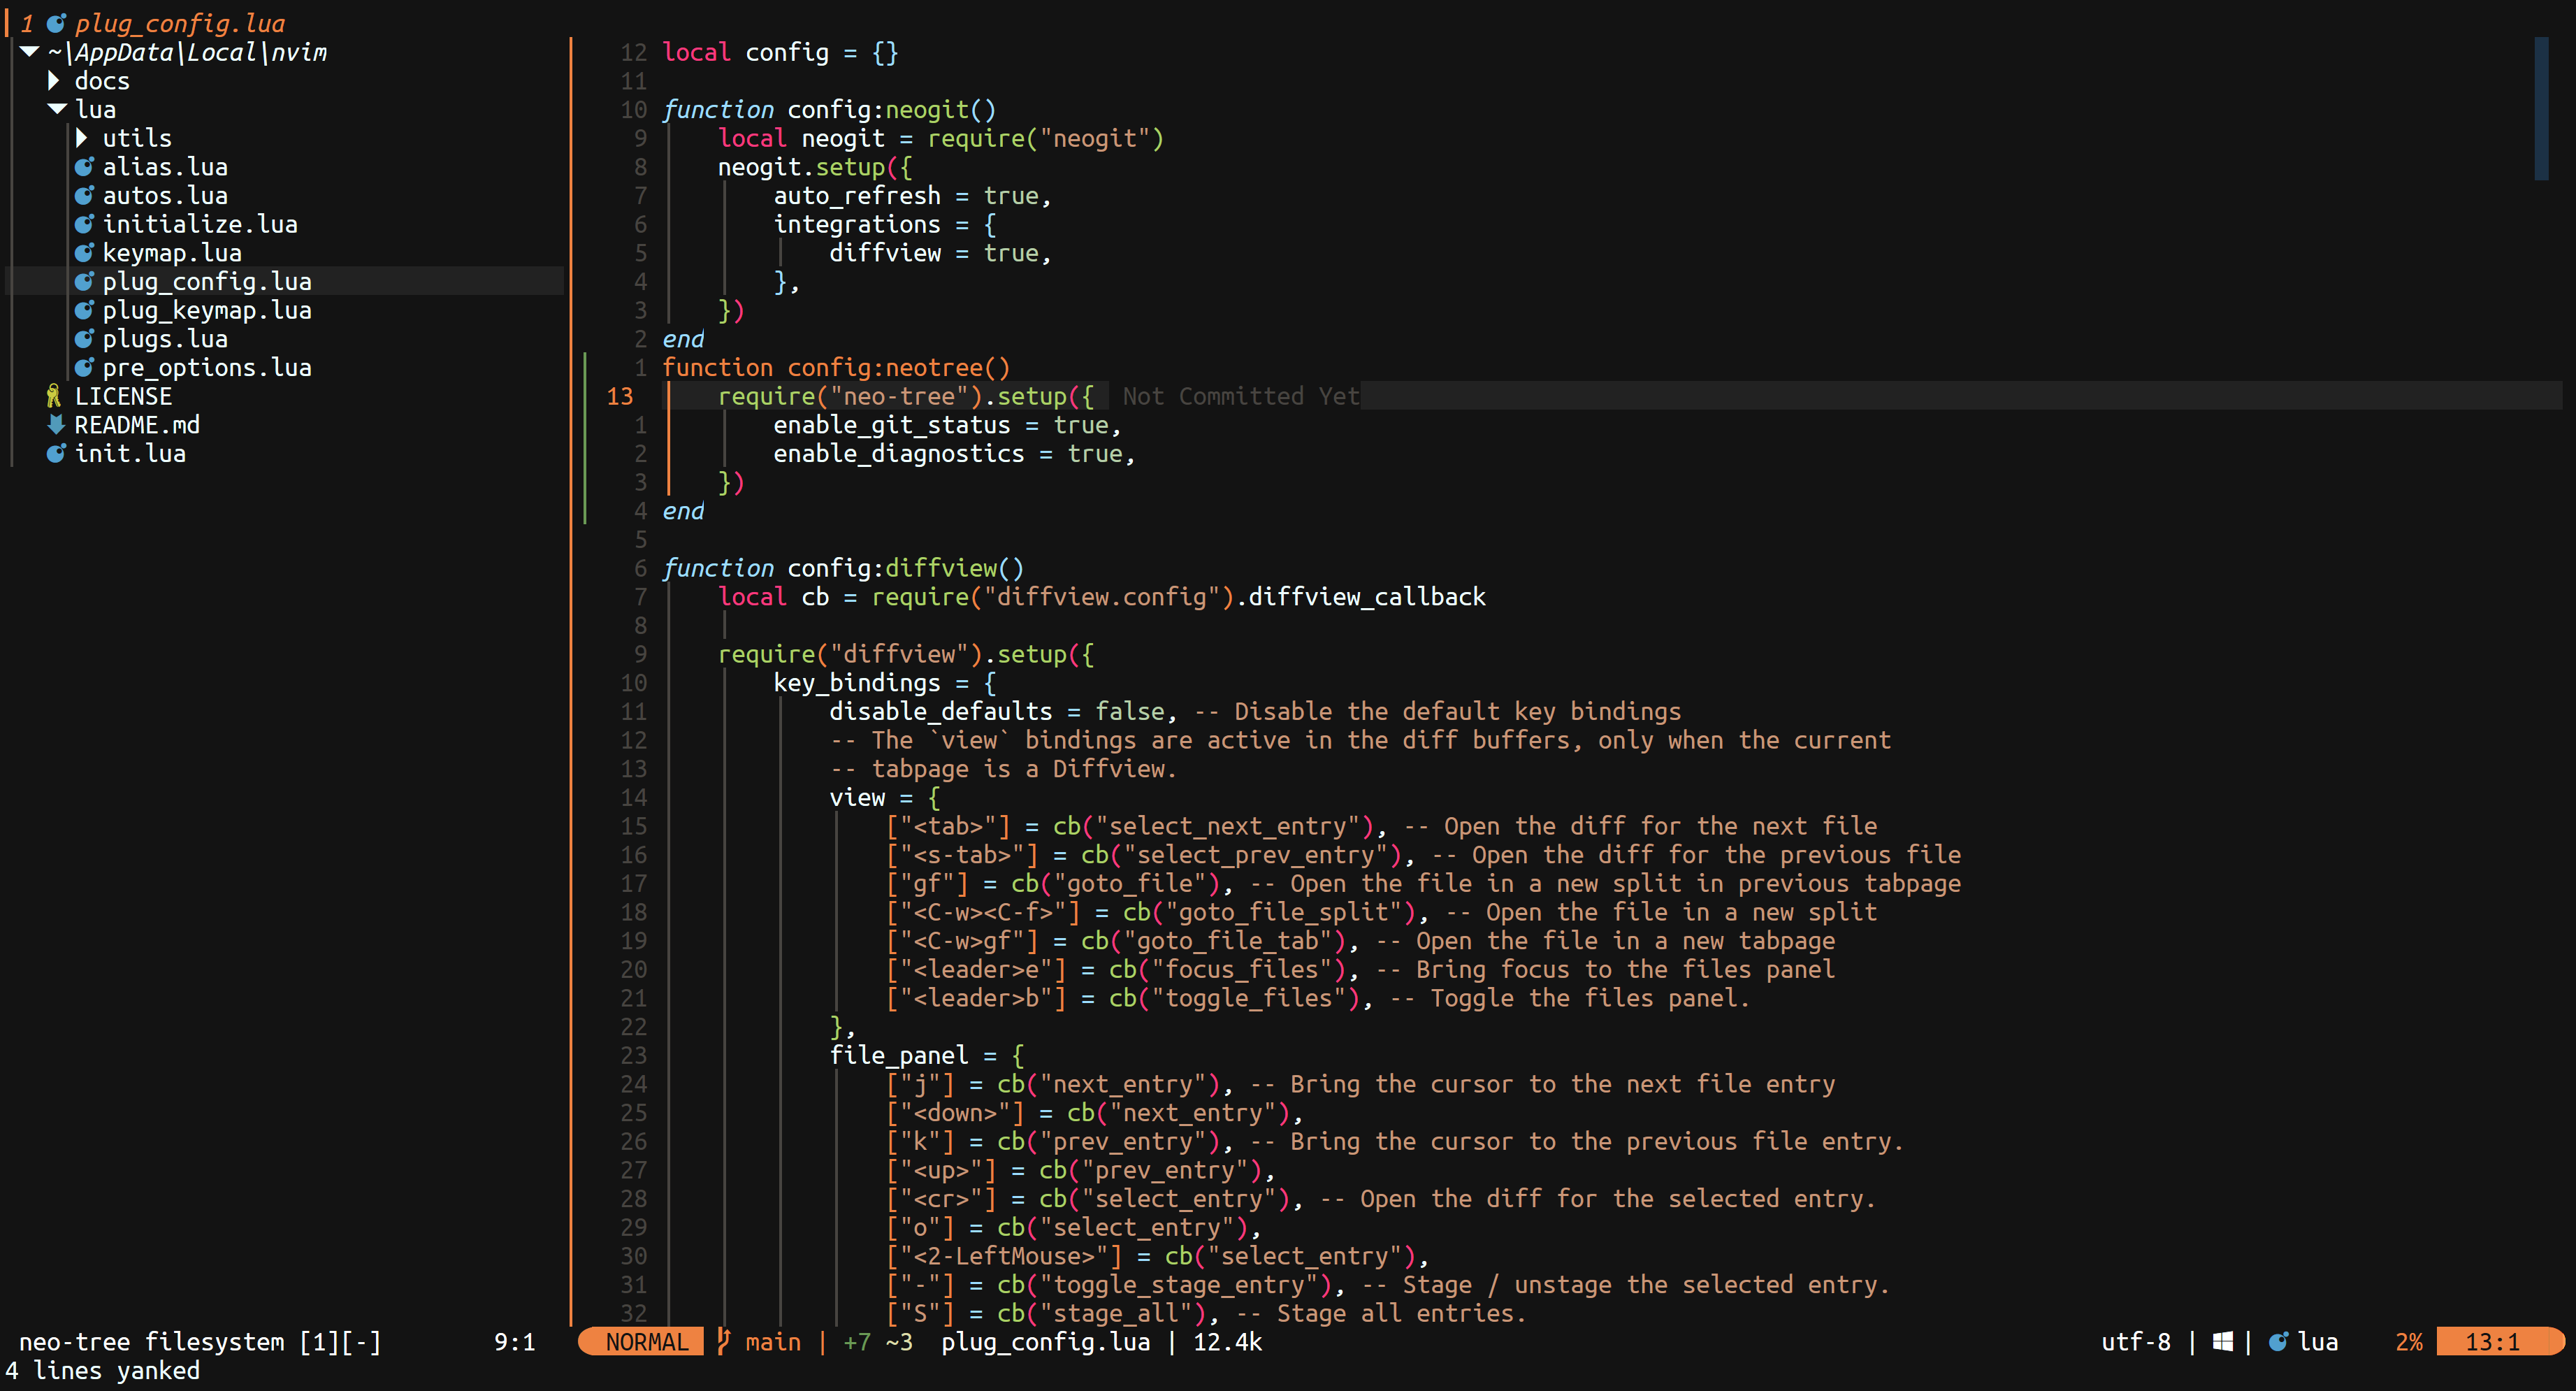Viewport: 2576px width, 1391px height.
Task: Click the lua icon in the buffer tab
Action: (x=56, y=24)
